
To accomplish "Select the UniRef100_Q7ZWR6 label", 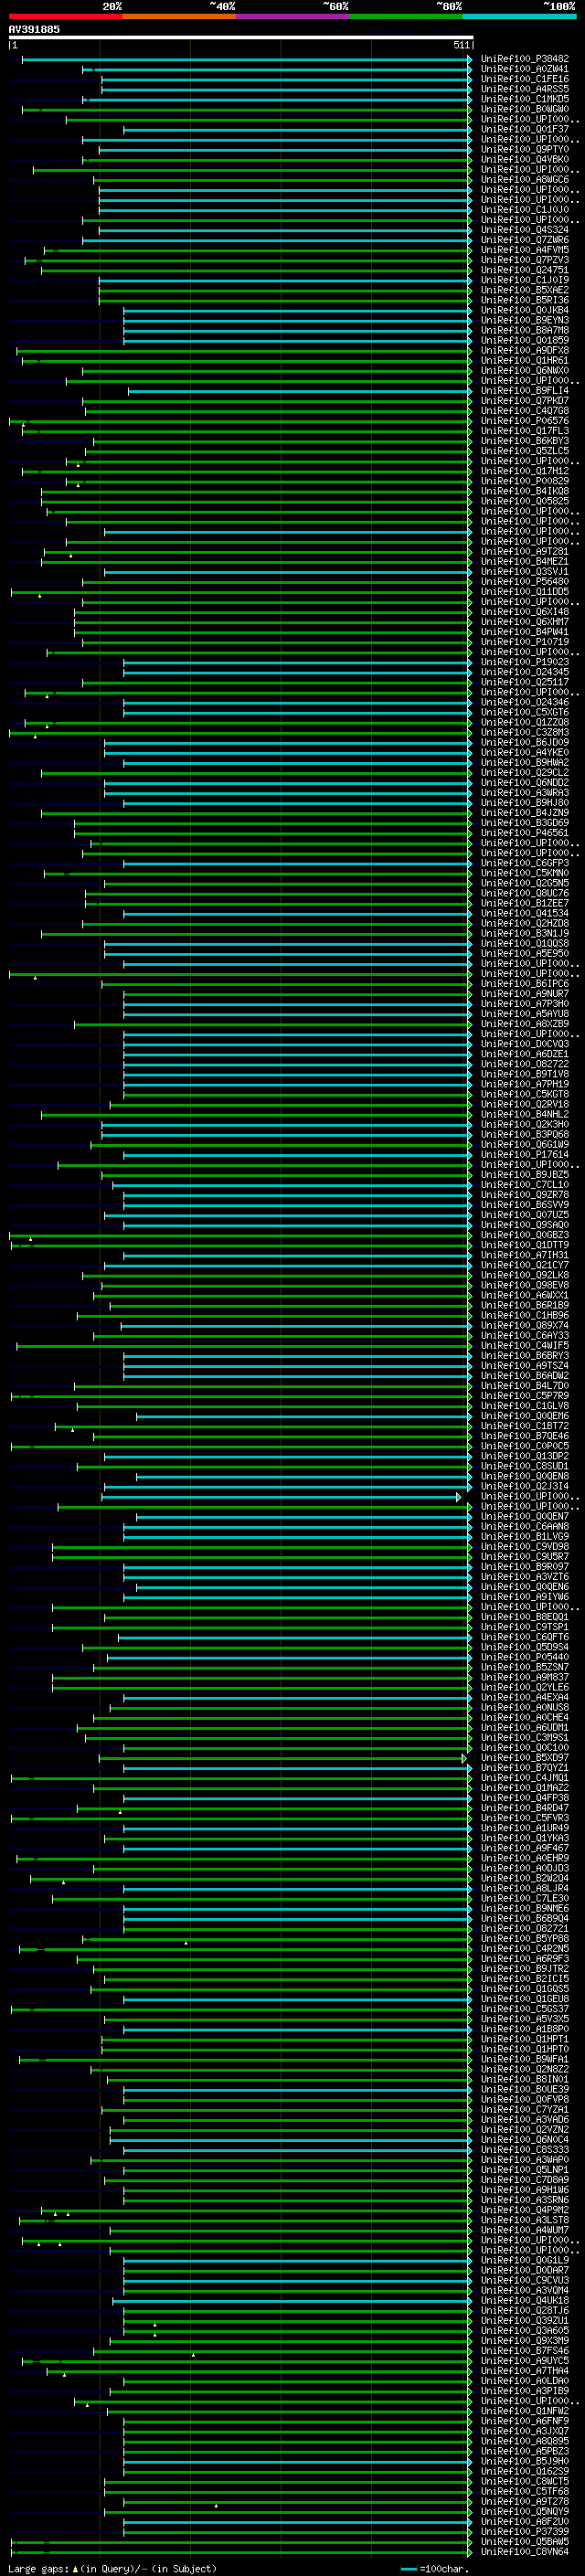I will click(x=524, y=240).
